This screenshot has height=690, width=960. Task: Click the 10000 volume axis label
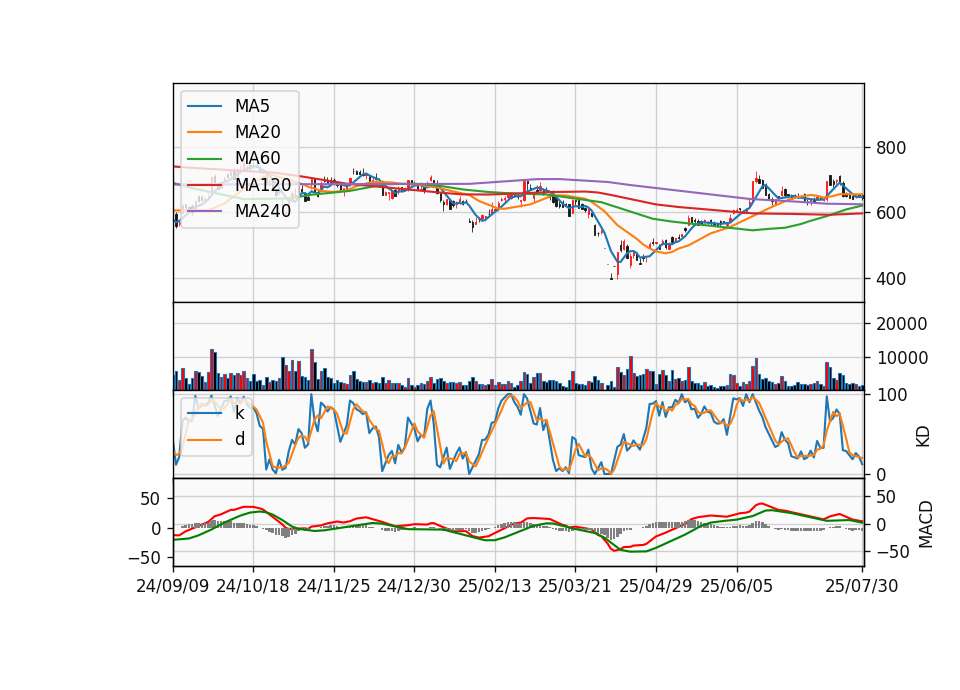click(901, 358)
